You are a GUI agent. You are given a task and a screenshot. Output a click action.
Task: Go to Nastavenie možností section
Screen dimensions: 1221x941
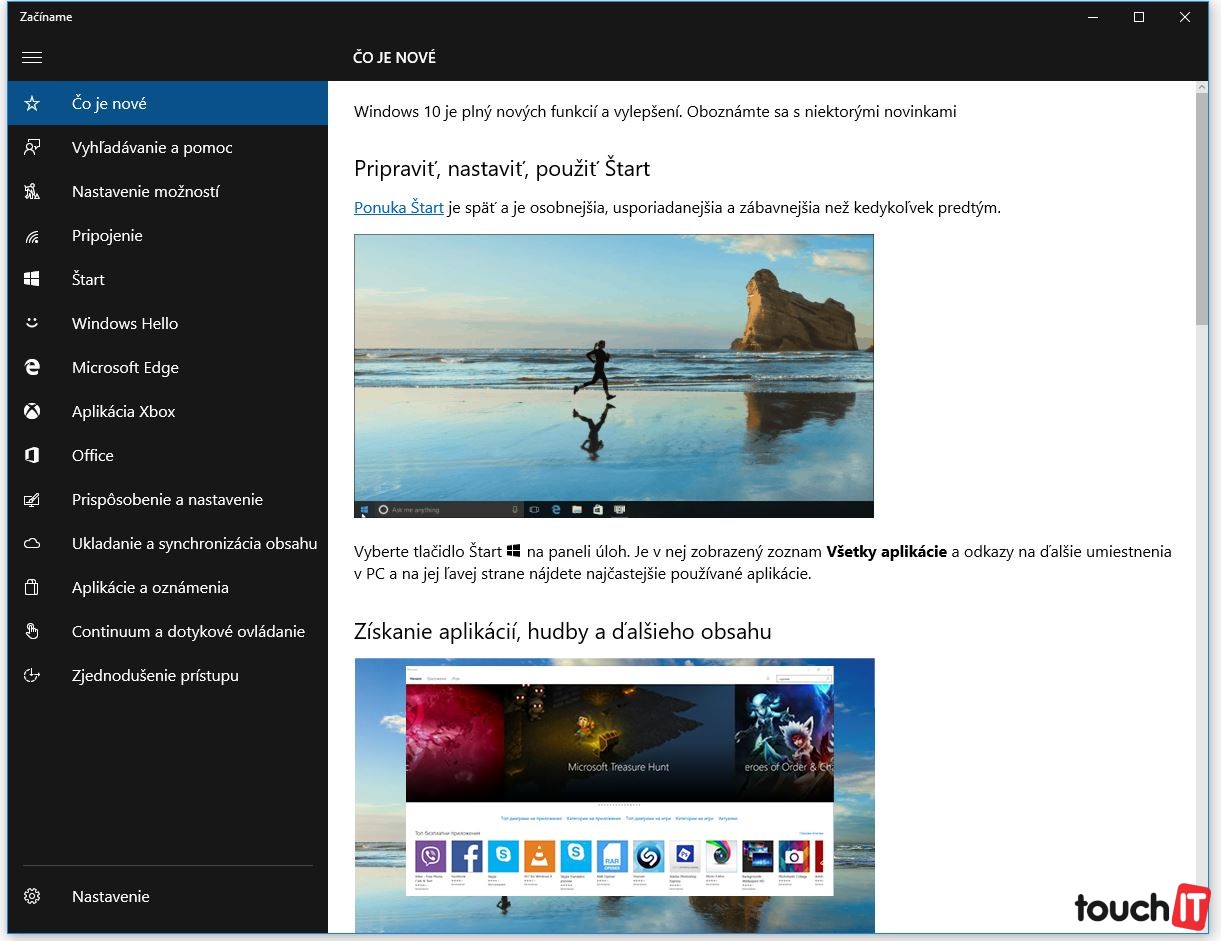coord(145,192)
